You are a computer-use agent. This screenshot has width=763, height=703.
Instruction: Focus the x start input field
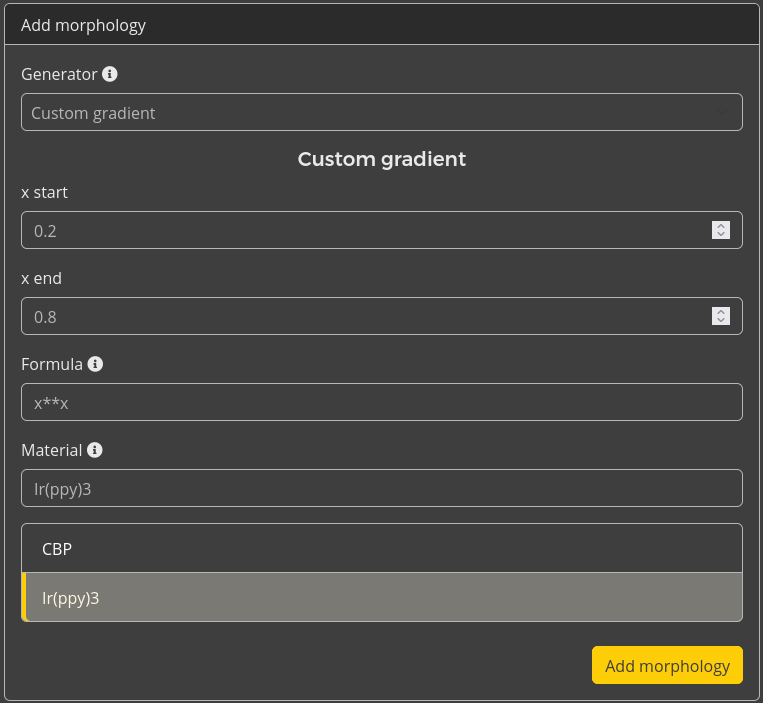(360, 231)
